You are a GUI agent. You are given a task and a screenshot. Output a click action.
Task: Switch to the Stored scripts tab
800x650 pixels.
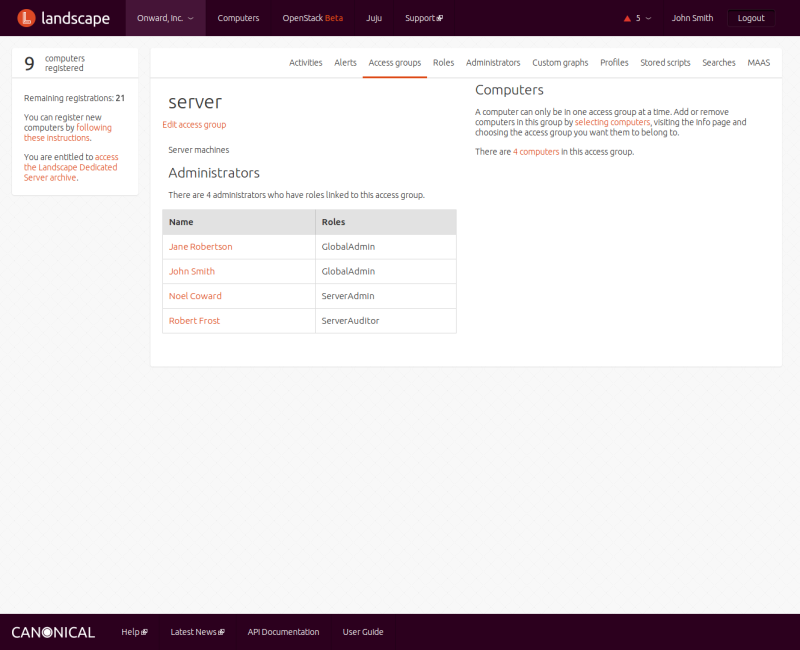point(665,63)
